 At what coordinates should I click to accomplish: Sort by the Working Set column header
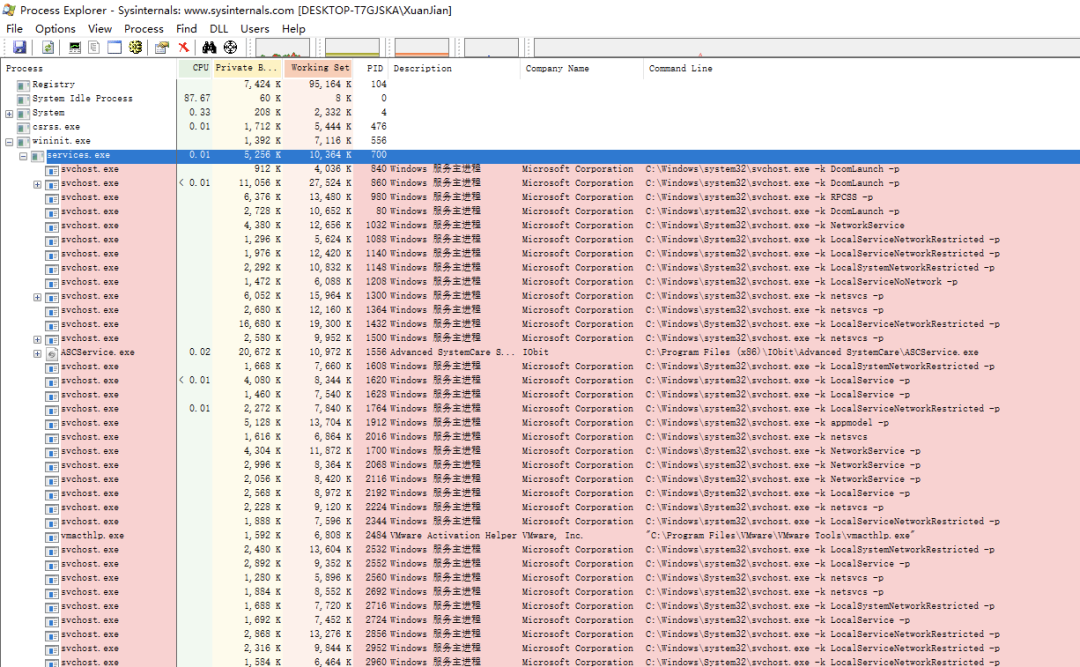[320, 69]
